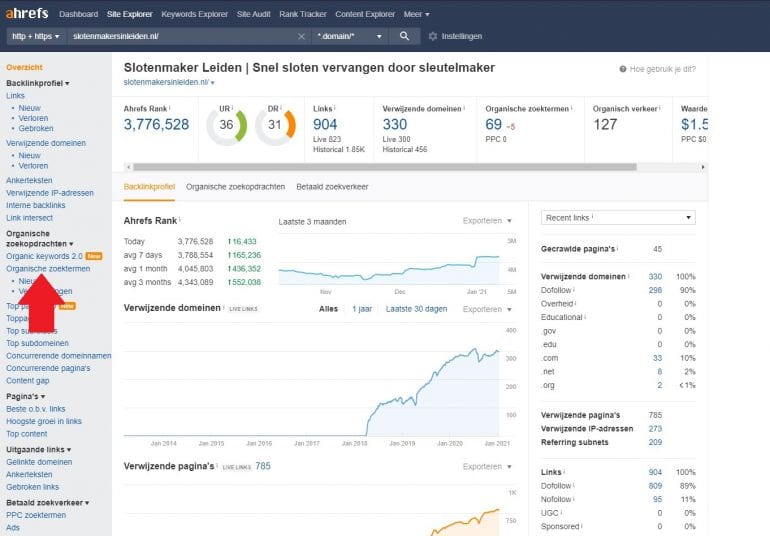The image size is (770, 536).
Task: Open Overzicht in the sidebar
Action: (24, 67)
